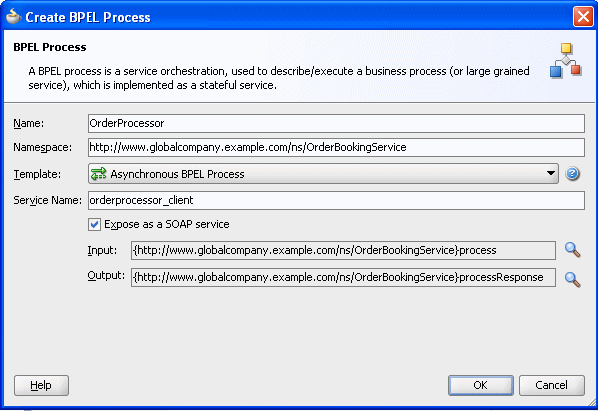Expand the Template dropdown arrow
598x411 pixels.
click(x=550, y=173)
